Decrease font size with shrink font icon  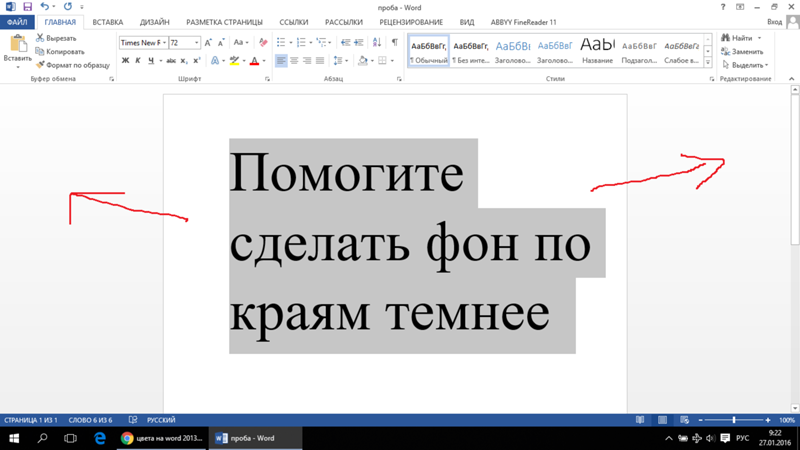pos(221,43)
